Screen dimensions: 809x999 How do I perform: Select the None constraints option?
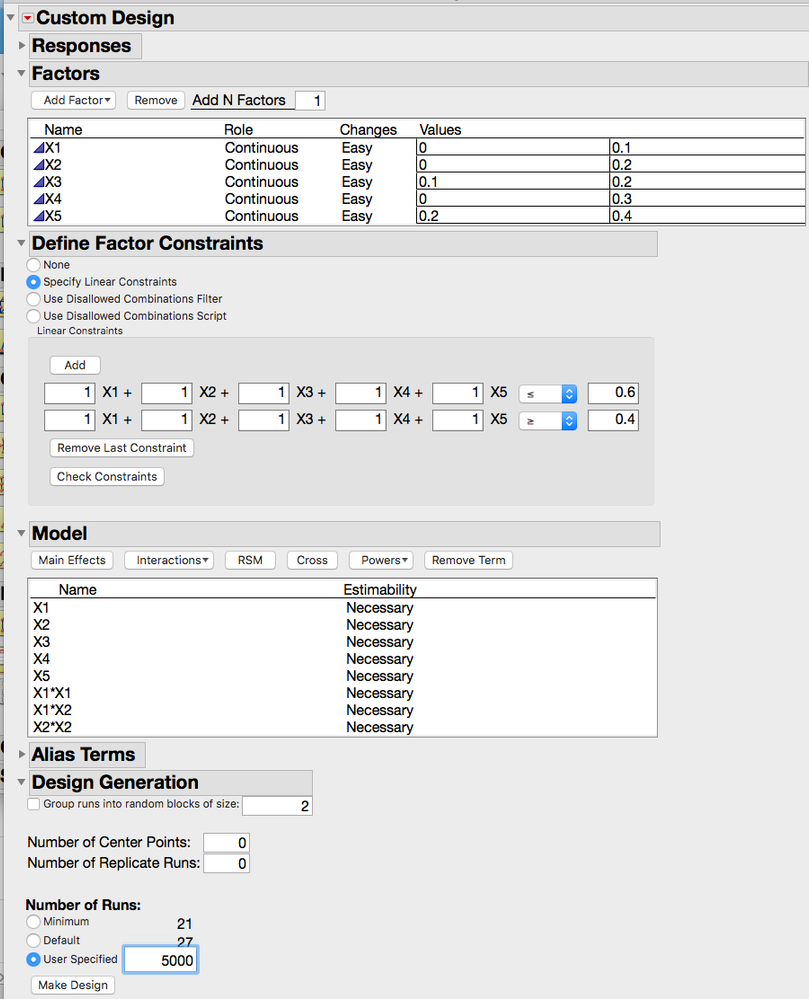tap(33, 264)
